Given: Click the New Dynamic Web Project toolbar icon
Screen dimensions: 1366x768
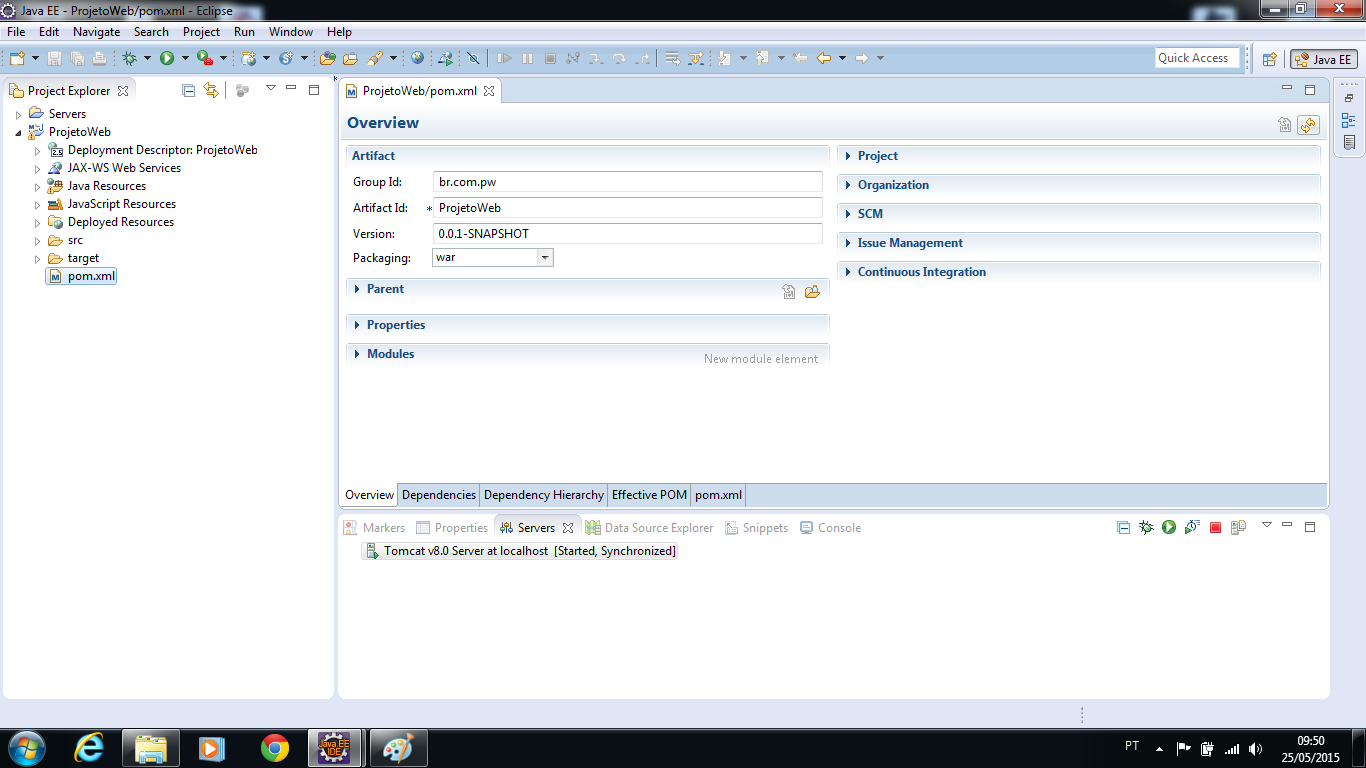Looking at the screenshot, I should click(249, 58).
